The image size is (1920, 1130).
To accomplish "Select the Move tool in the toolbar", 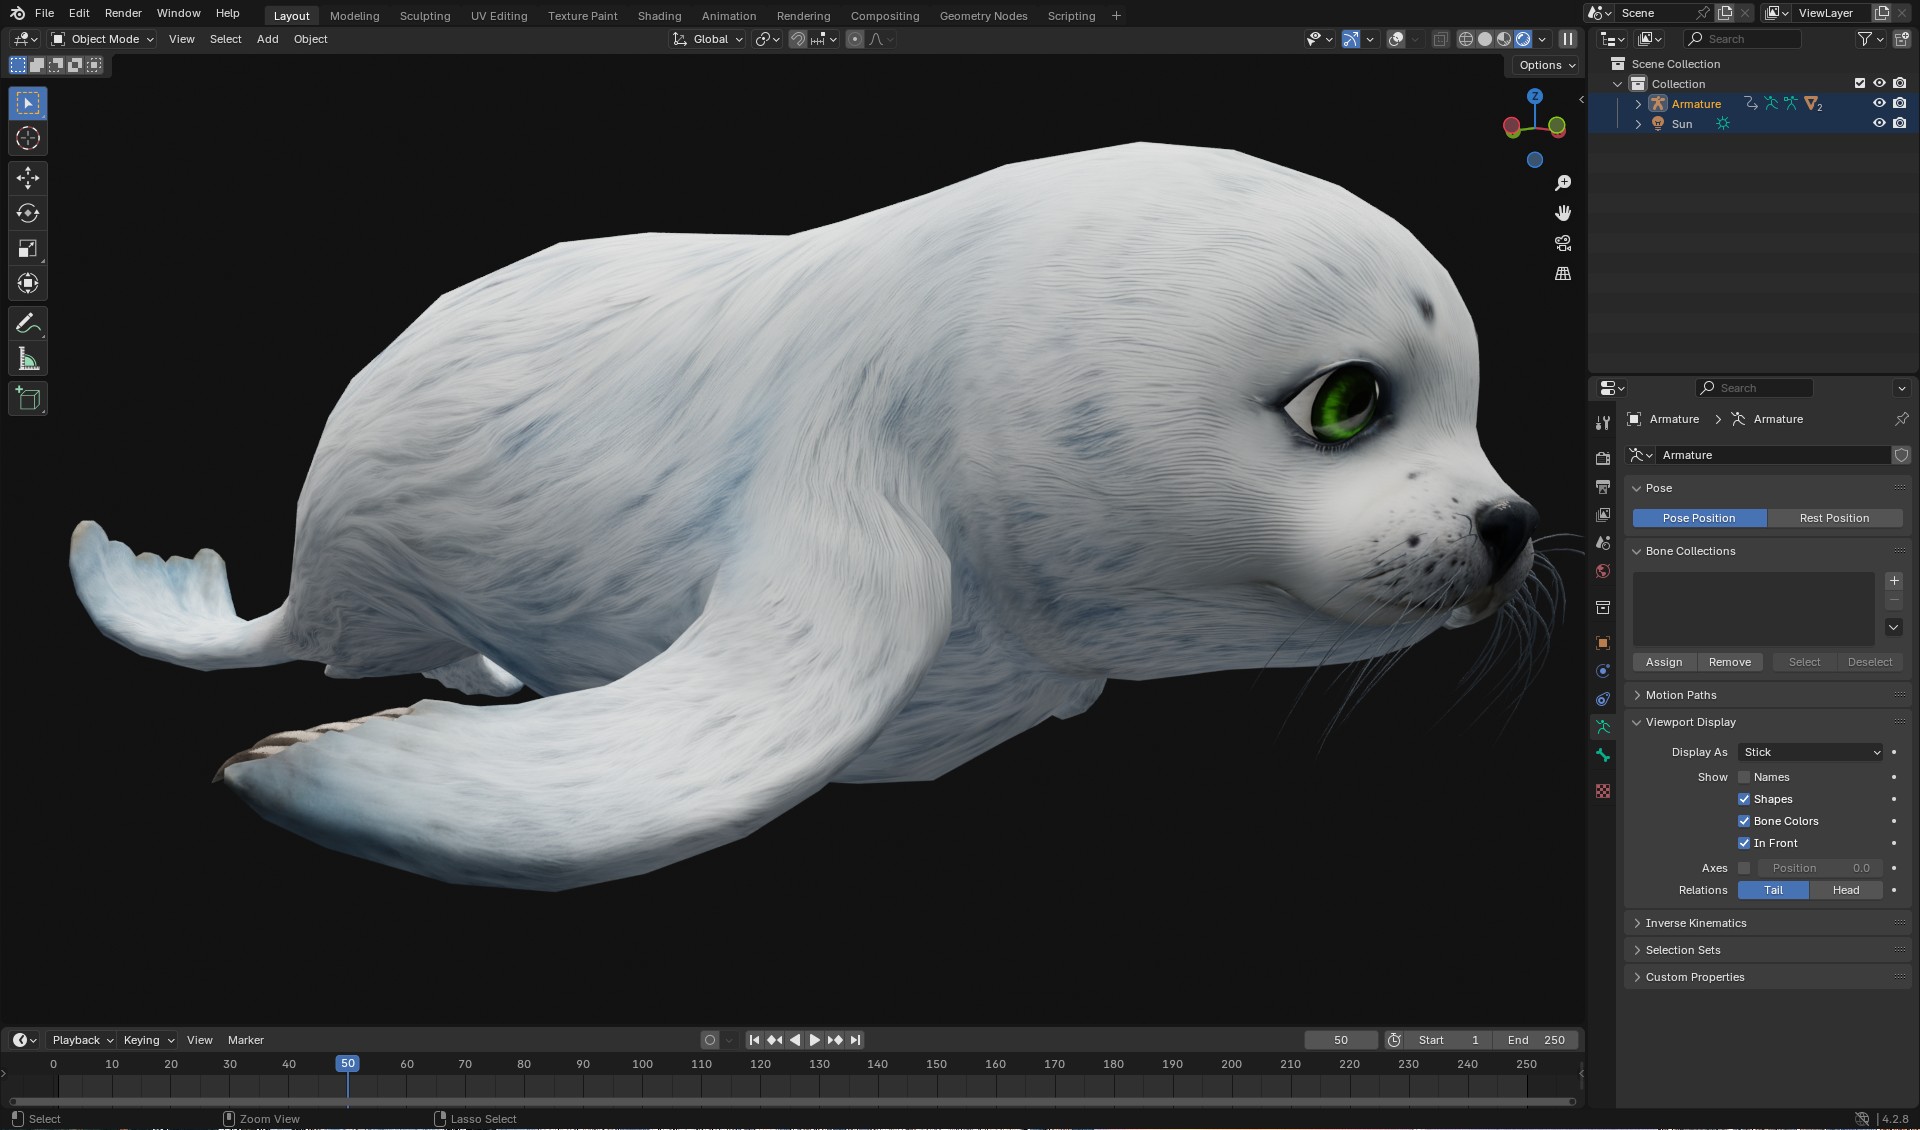I will (27, 177).
